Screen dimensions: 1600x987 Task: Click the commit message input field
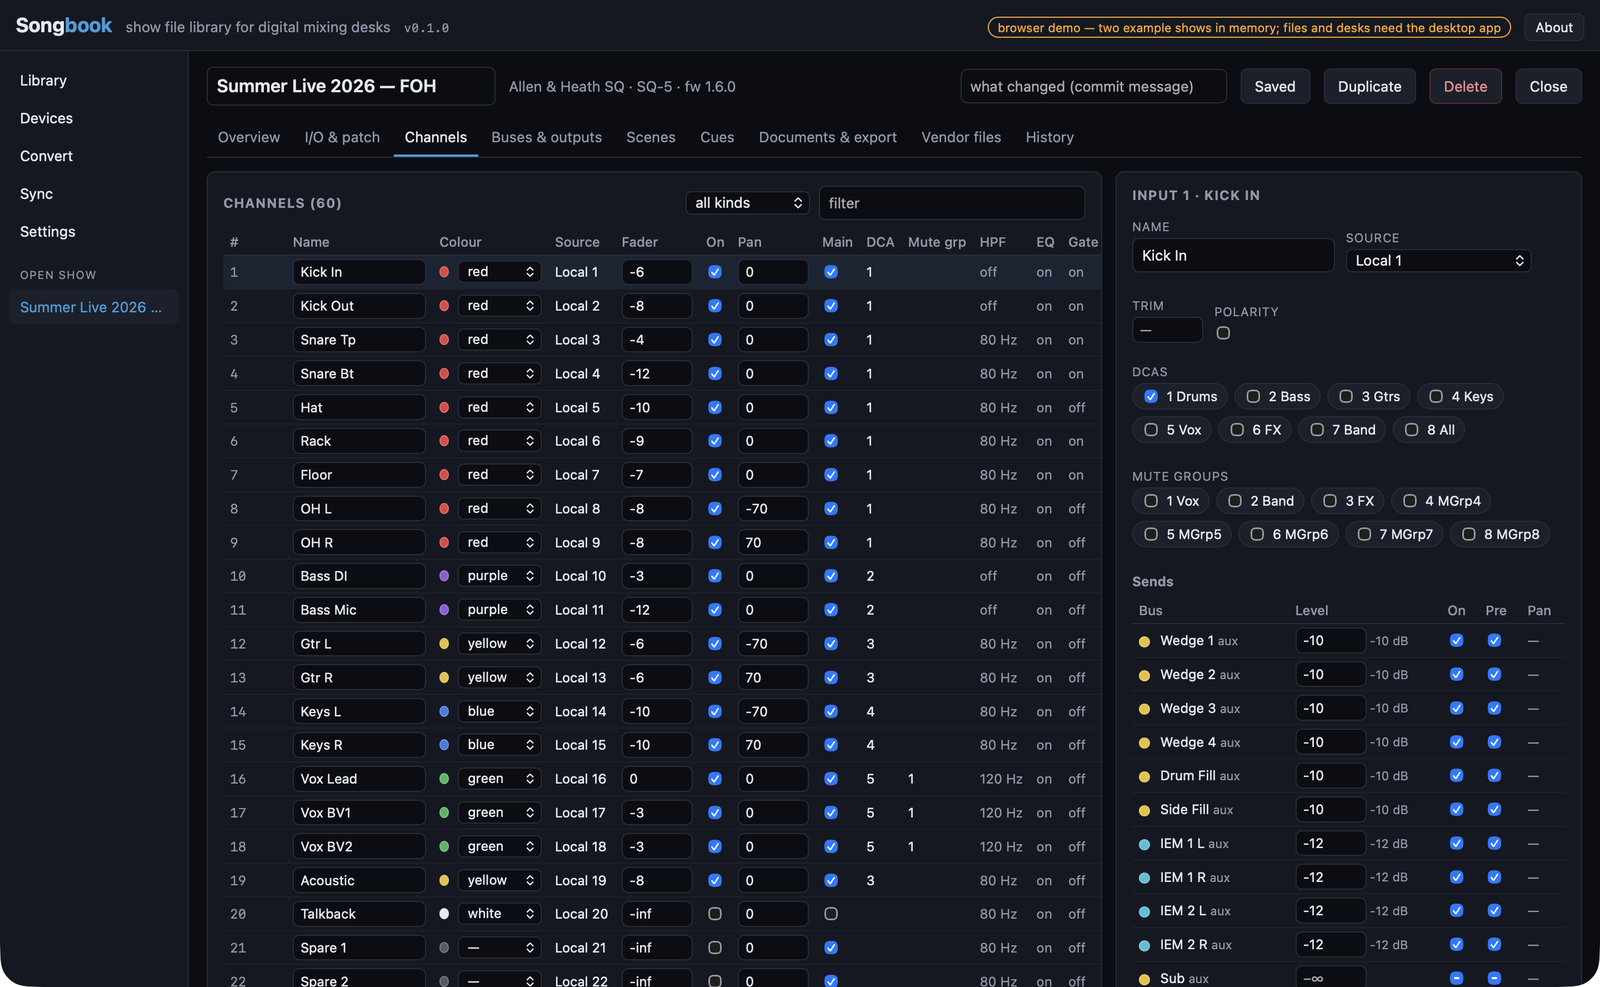(1093, 87)
